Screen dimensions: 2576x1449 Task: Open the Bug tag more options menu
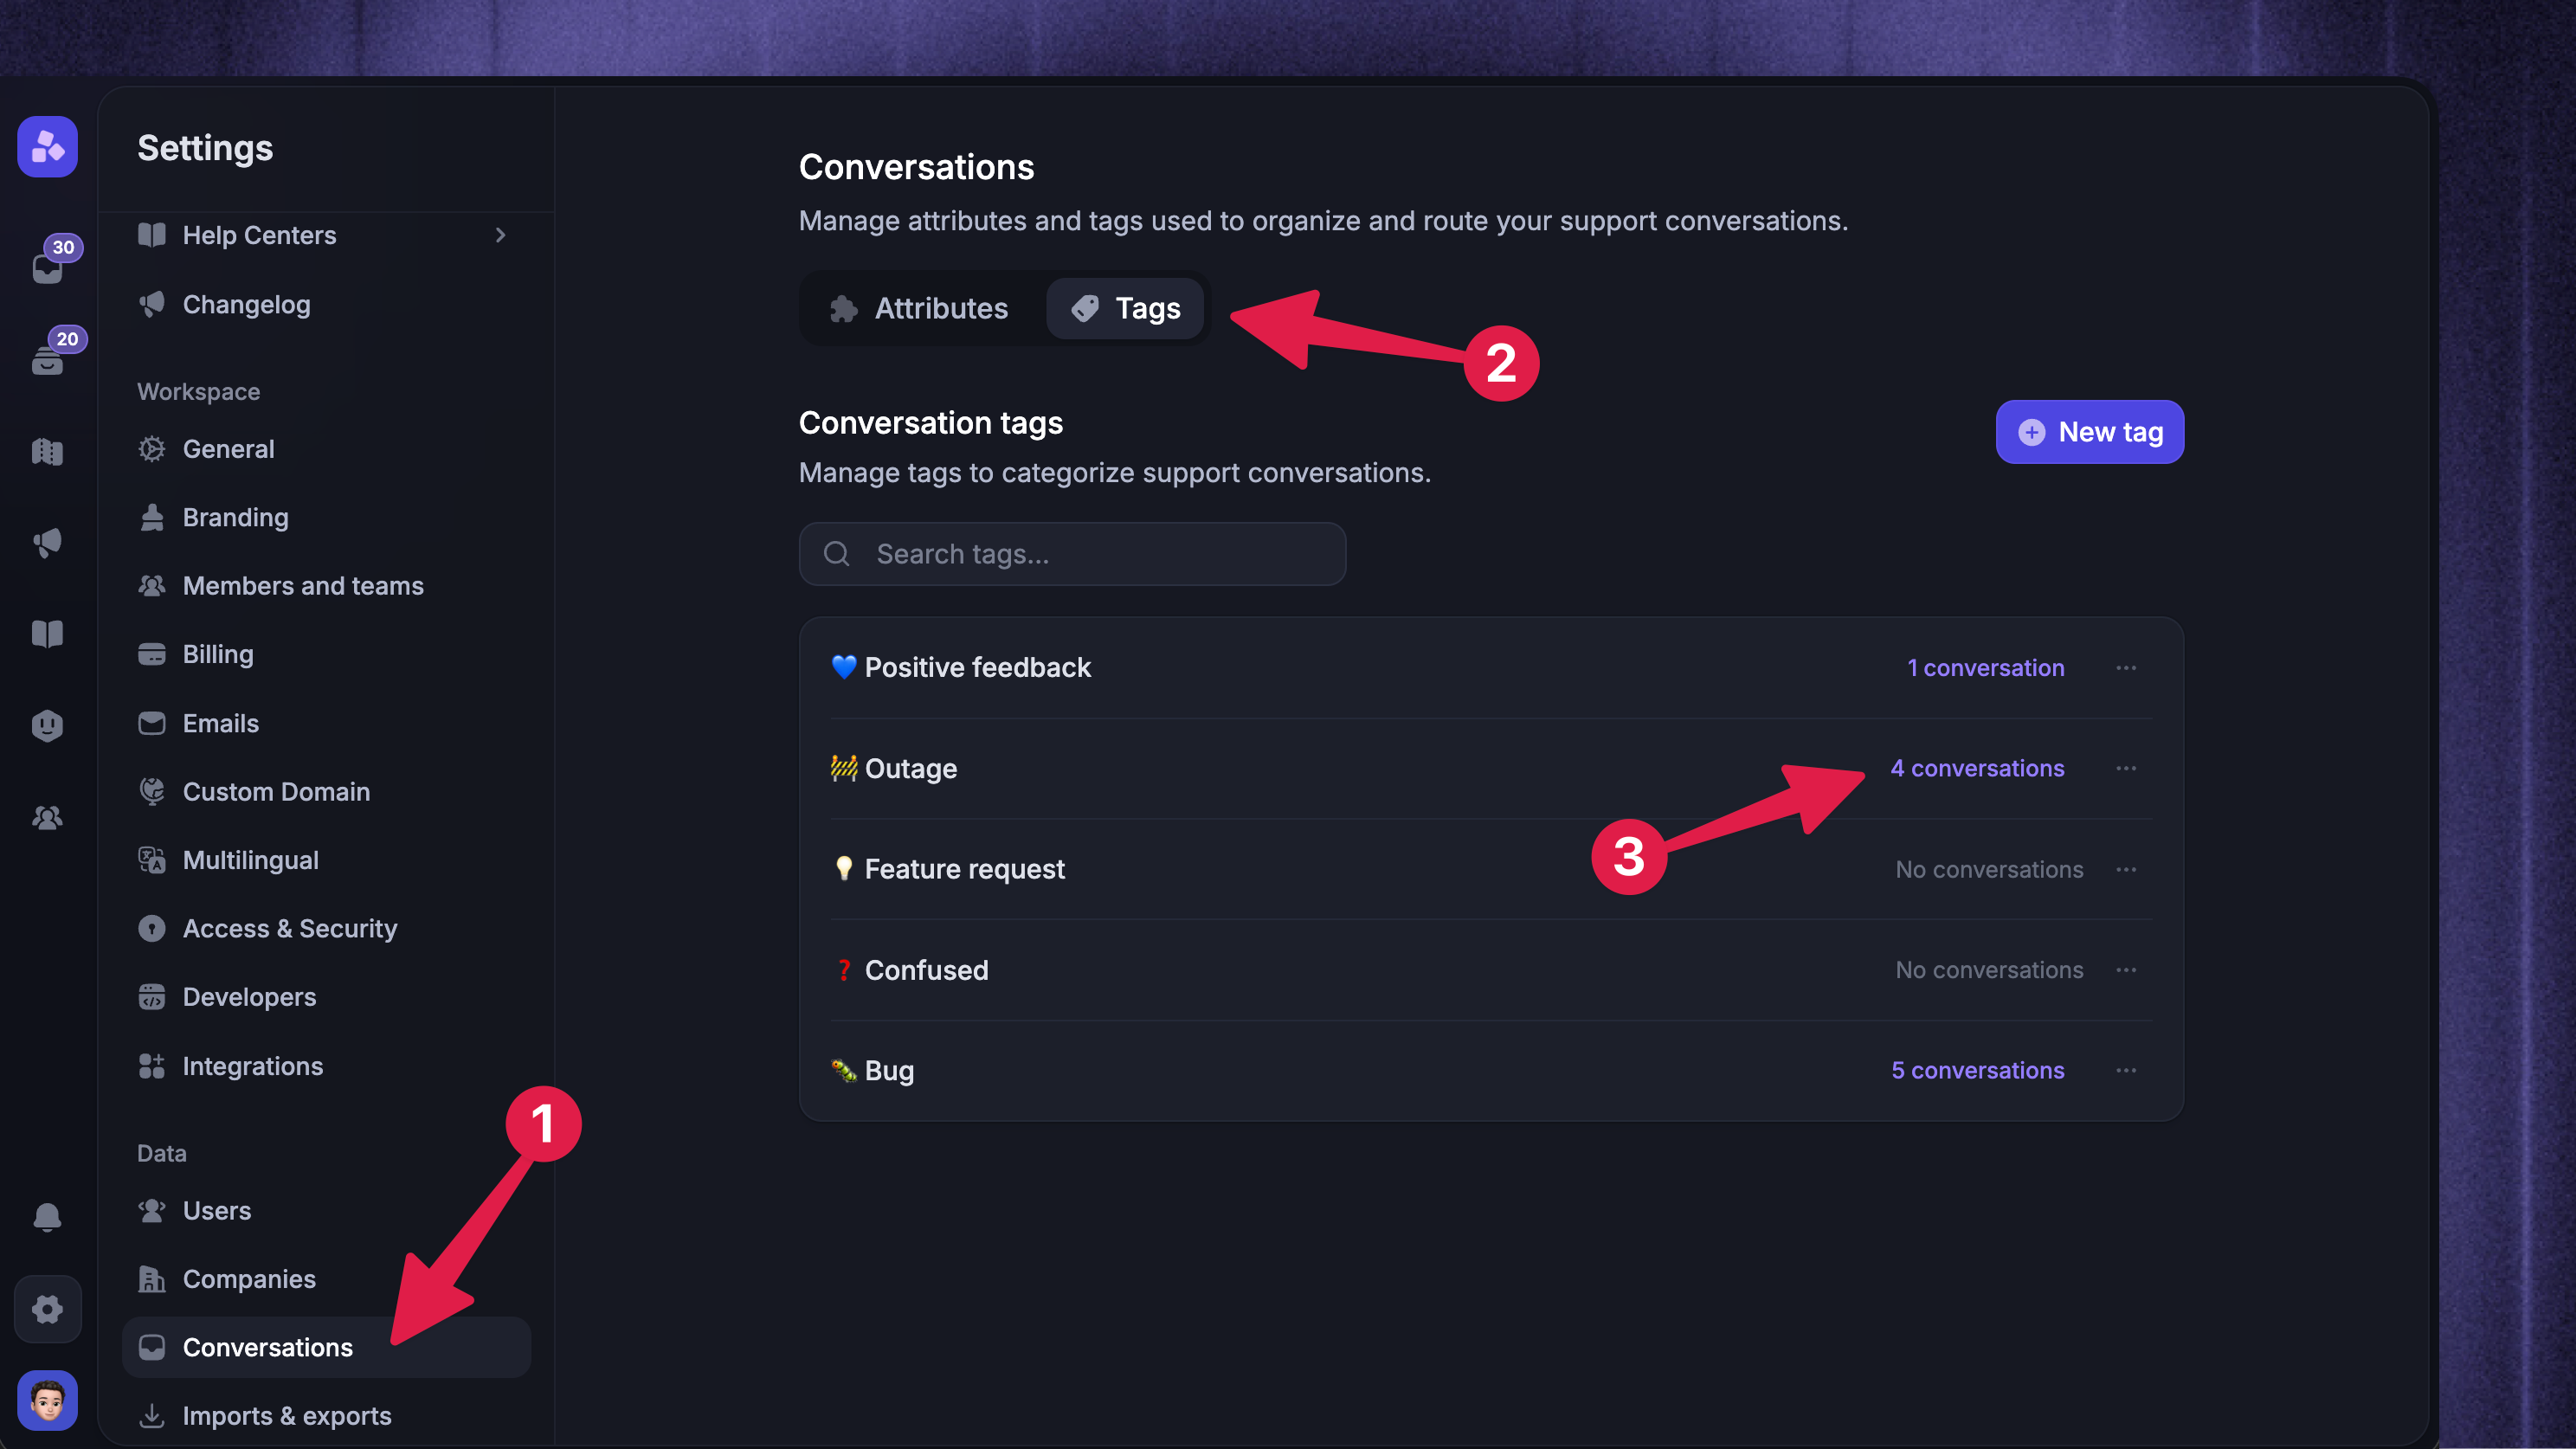2126,1070
